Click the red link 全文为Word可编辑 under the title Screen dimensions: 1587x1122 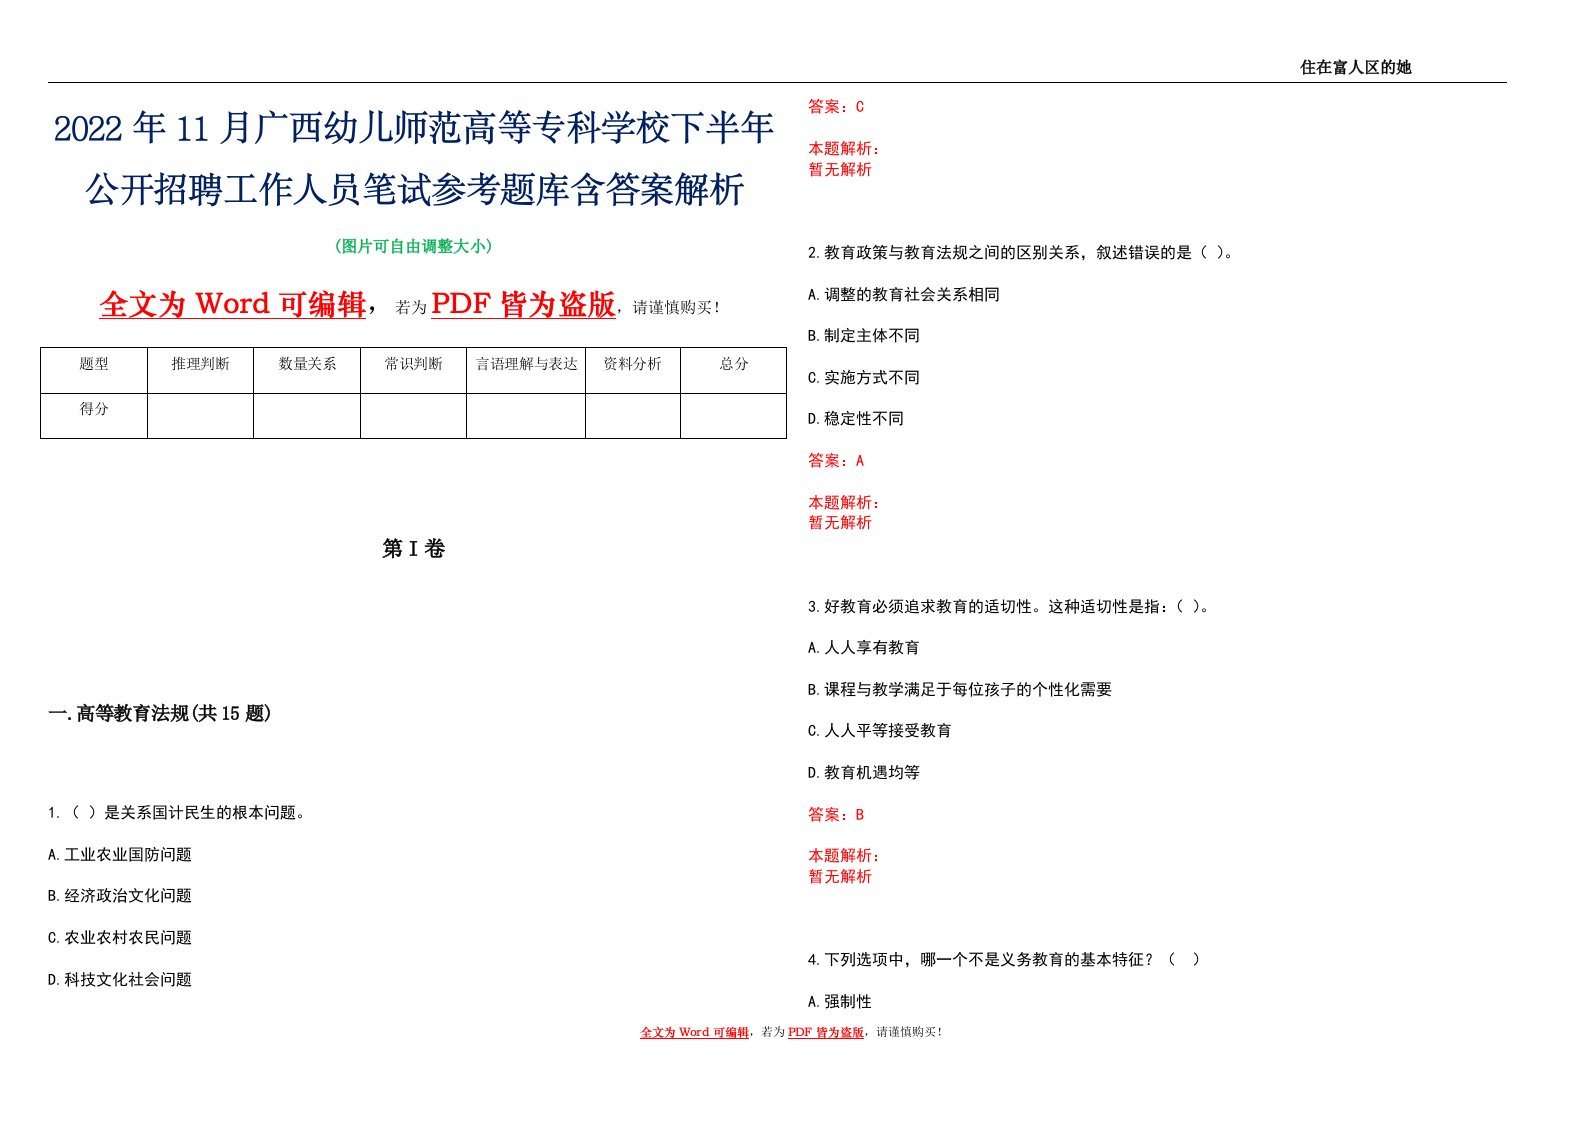pos(233,304)
